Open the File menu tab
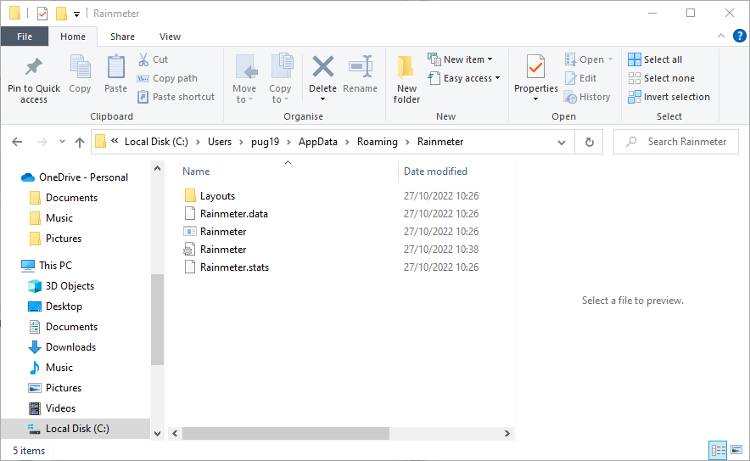The height and width of the screenshot is (461, 750). tap(24, 37)
